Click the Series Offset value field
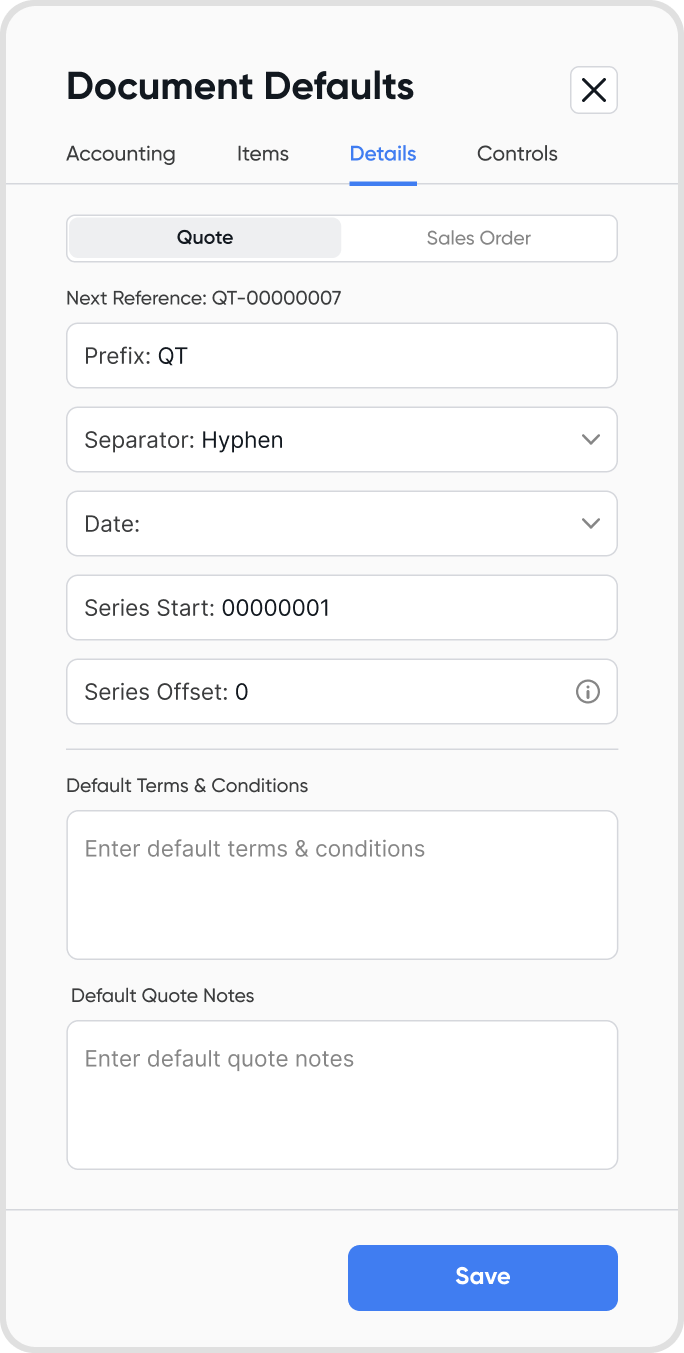Image resolution: width=684 pixels, height=1353 pixels. 320,692
